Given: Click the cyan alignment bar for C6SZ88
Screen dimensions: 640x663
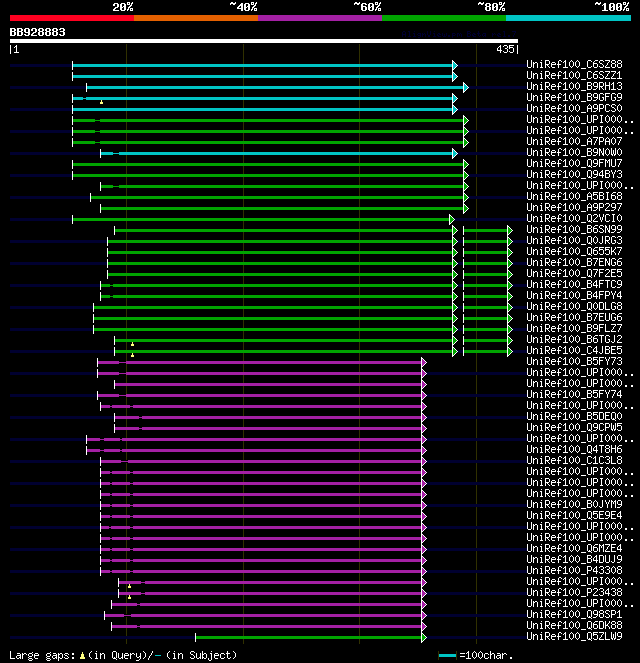Looking at the screenshot, I should [263, 66].
